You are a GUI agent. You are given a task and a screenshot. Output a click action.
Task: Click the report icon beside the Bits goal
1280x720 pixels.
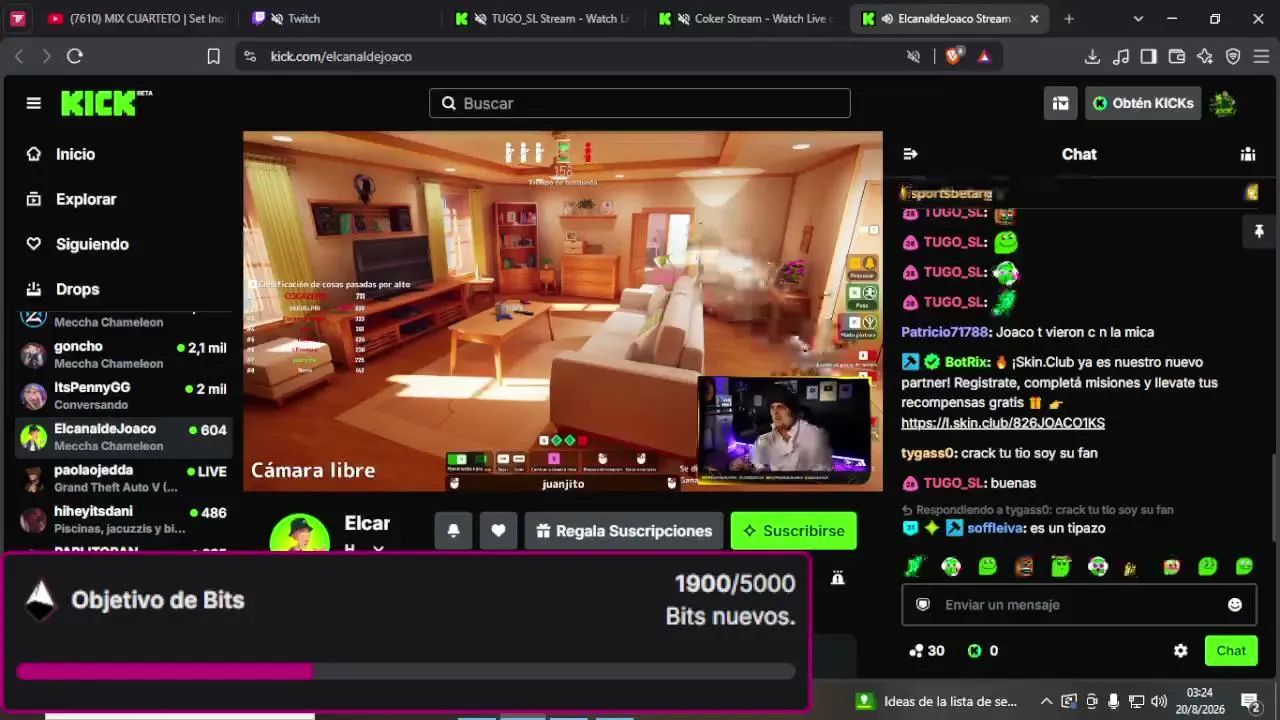(x=838, y=578)
